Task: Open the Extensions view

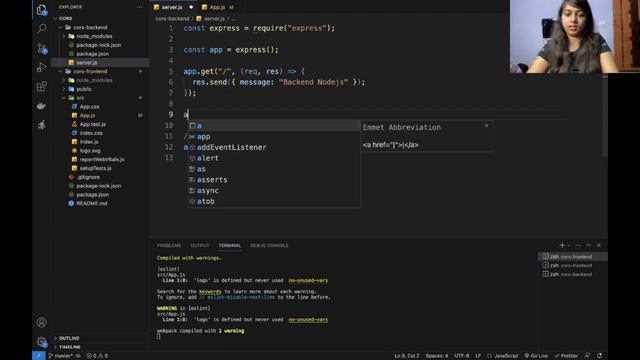Action: click(x=41, y=87)
